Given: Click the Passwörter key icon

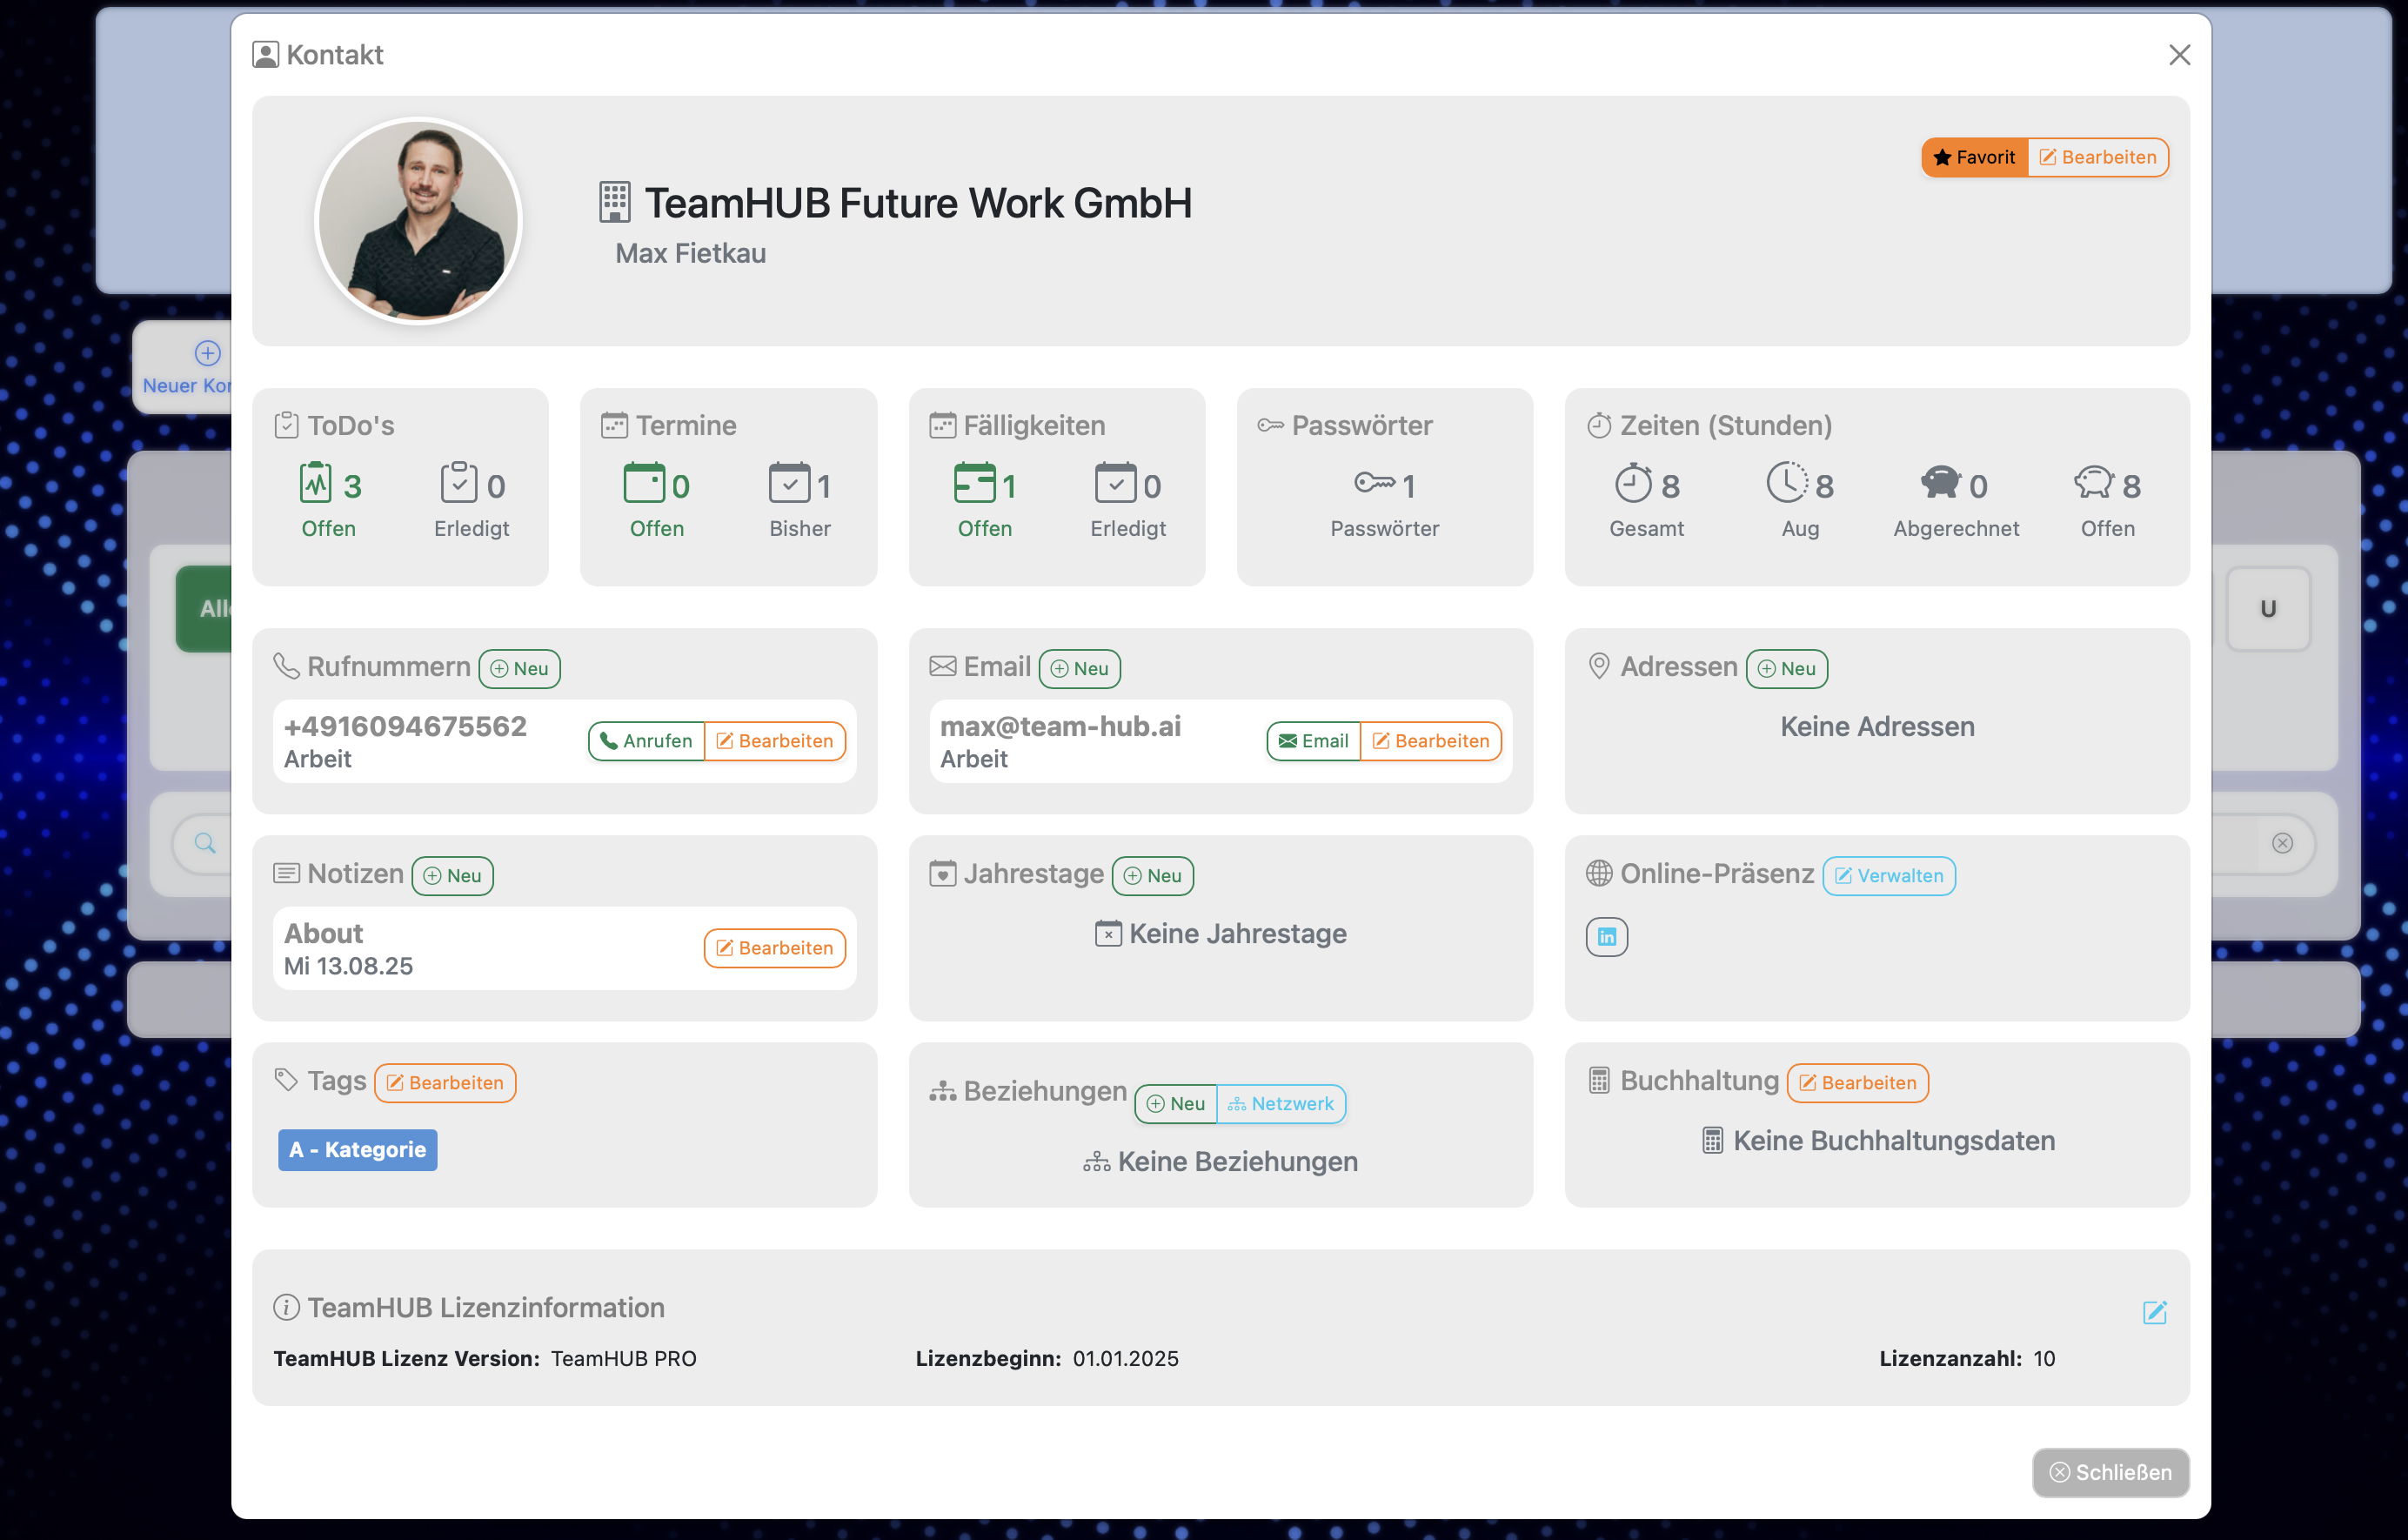Looking at the screenshot, I should click(x=1374, y=483).
